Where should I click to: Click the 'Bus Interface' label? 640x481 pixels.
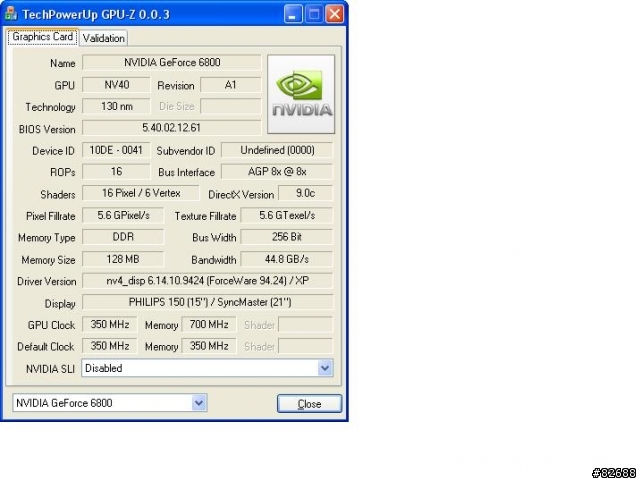pyautogui.click(x=187, y=173)
